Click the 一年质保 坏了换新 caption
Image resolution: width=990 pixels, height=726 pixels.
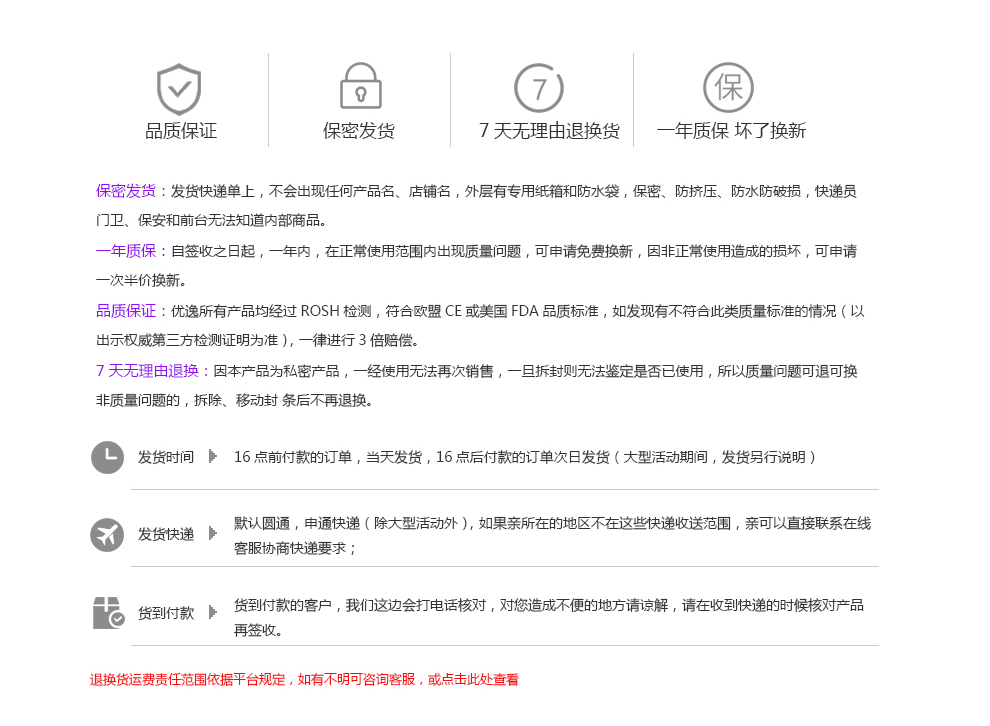[731, 131]
